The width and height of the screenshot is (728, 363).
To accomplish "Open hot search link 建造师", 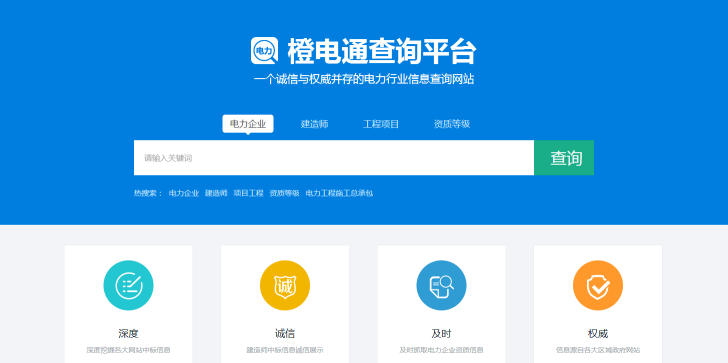I will coord(216,193).
